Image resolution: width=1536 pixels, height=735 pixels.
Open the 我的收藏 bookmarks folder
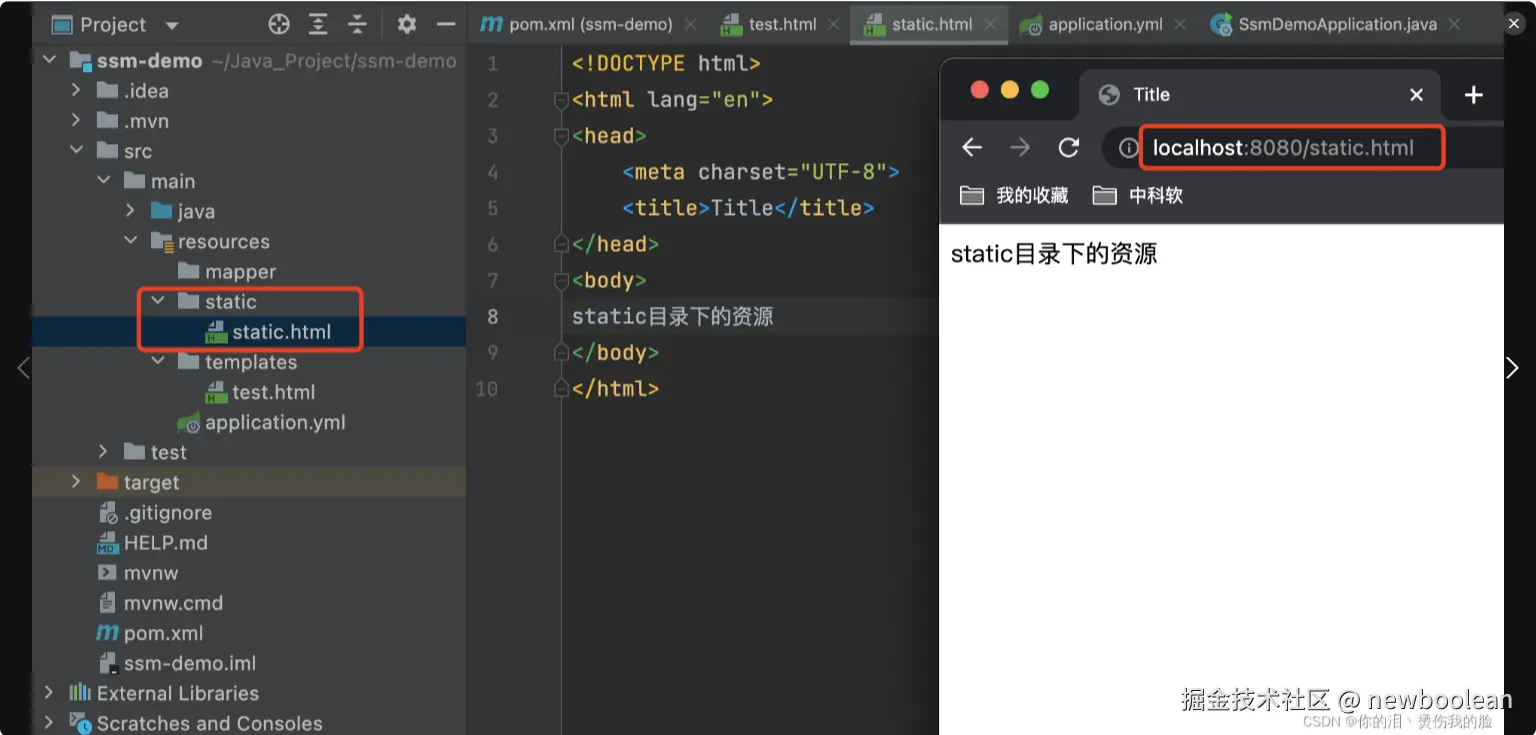tap(1014, 195)
